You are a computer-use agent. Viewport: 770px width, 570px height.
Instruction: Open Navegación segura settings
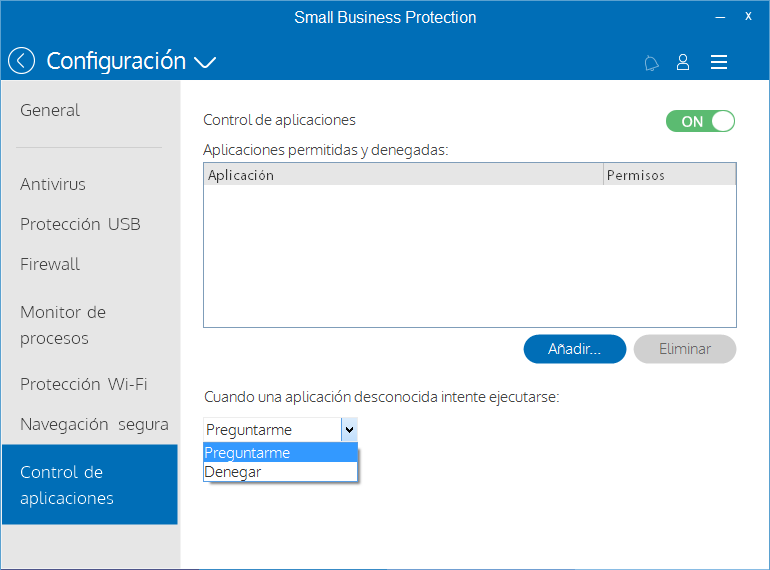[x=94, y=424]
